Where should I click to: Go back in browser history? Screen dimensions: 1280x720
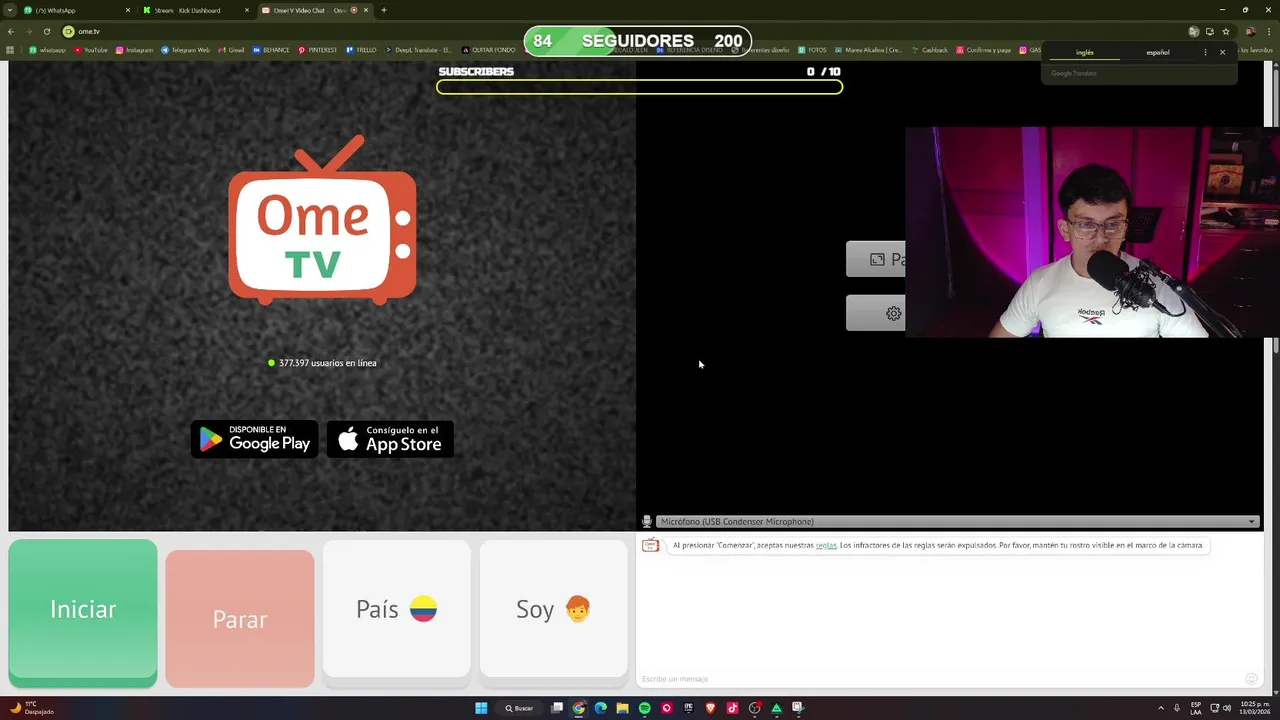tap(11, 31)
